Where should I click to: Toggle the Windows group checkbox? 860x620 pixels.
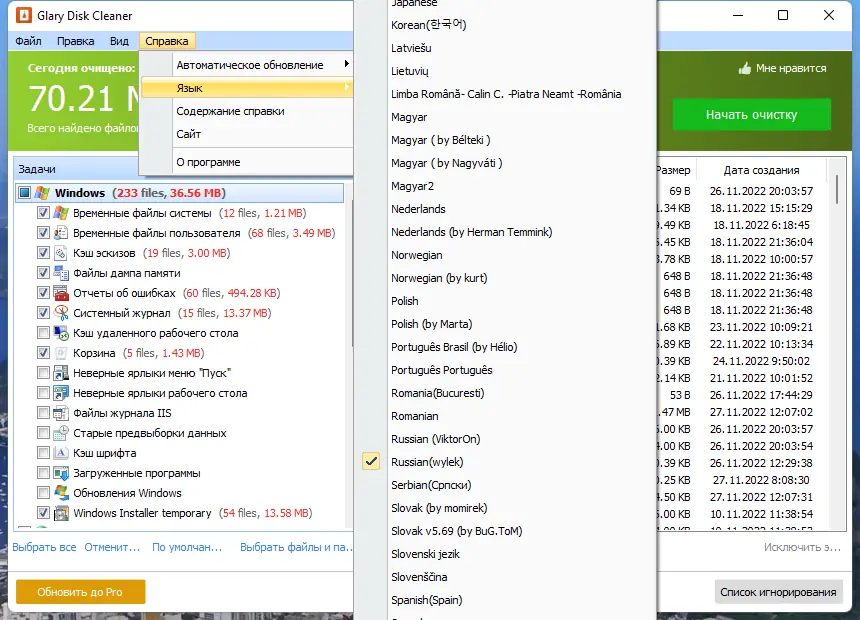click(x=24, y=193)
